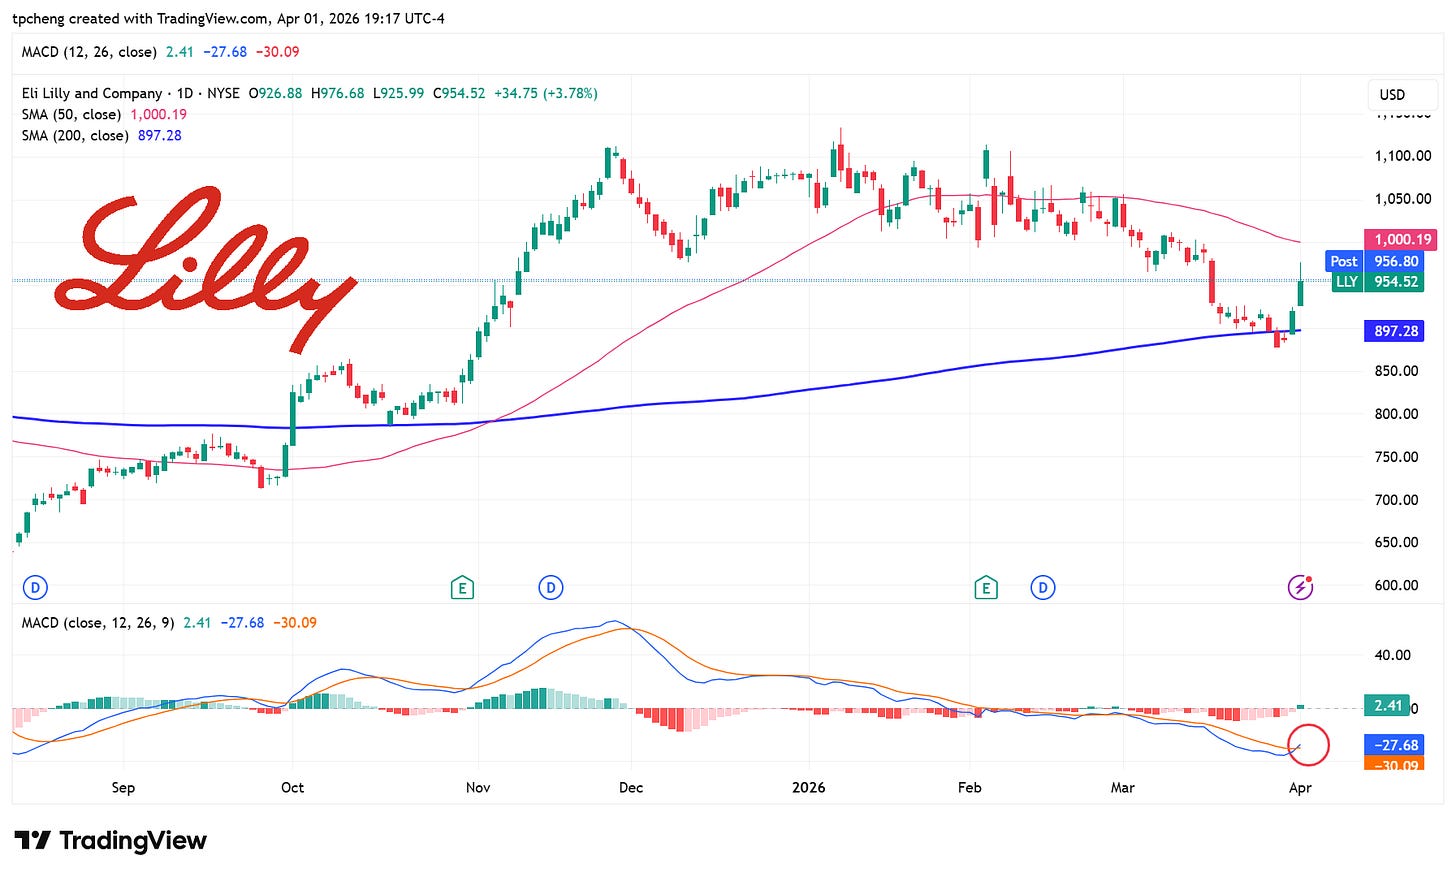The height and width of the screenshot is (877, 1456).
Task: Open the earnings E marker just before Nov
Action: click(x=462, y=588)
